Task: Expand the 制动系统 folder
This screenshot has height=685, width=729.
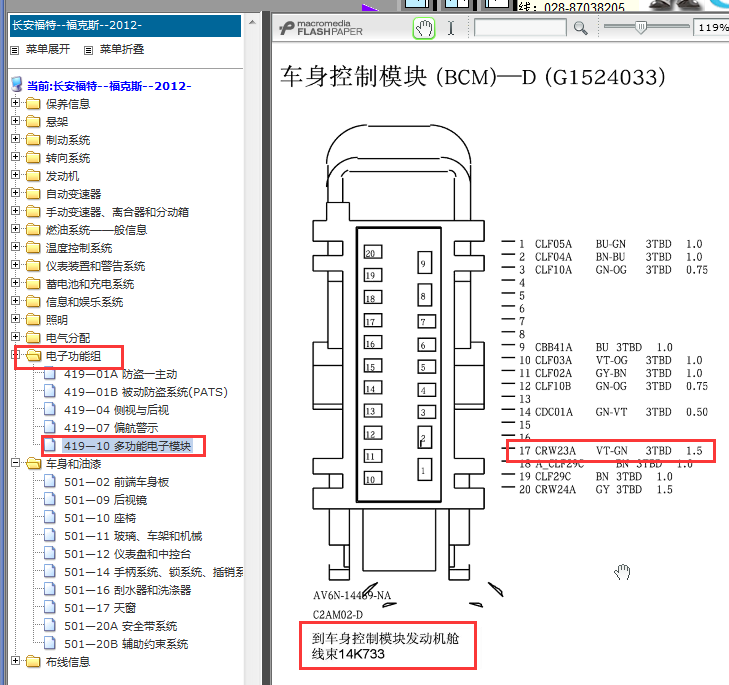Action: 15,139
